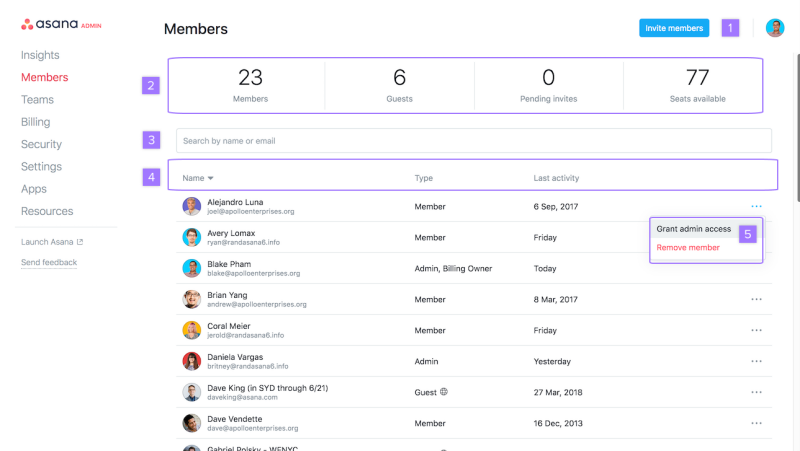Click the 0 Pending invites stat

pyautogui.click(x=548, y=85)
